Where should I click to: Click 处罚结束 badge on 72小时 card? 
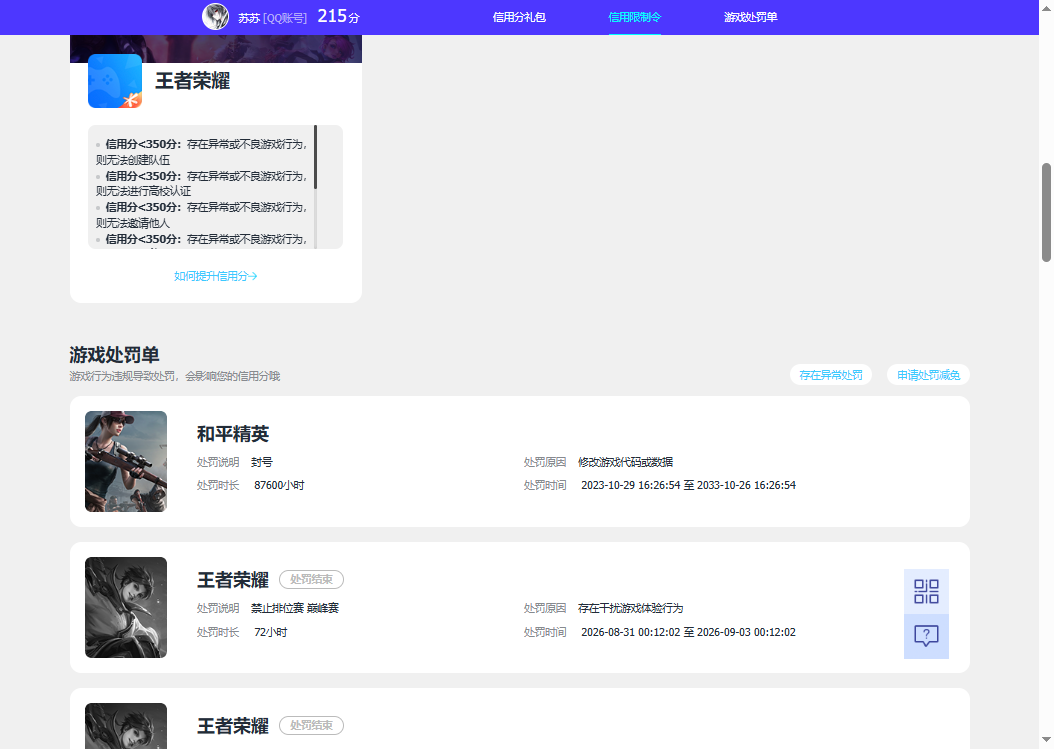[311, 580]
